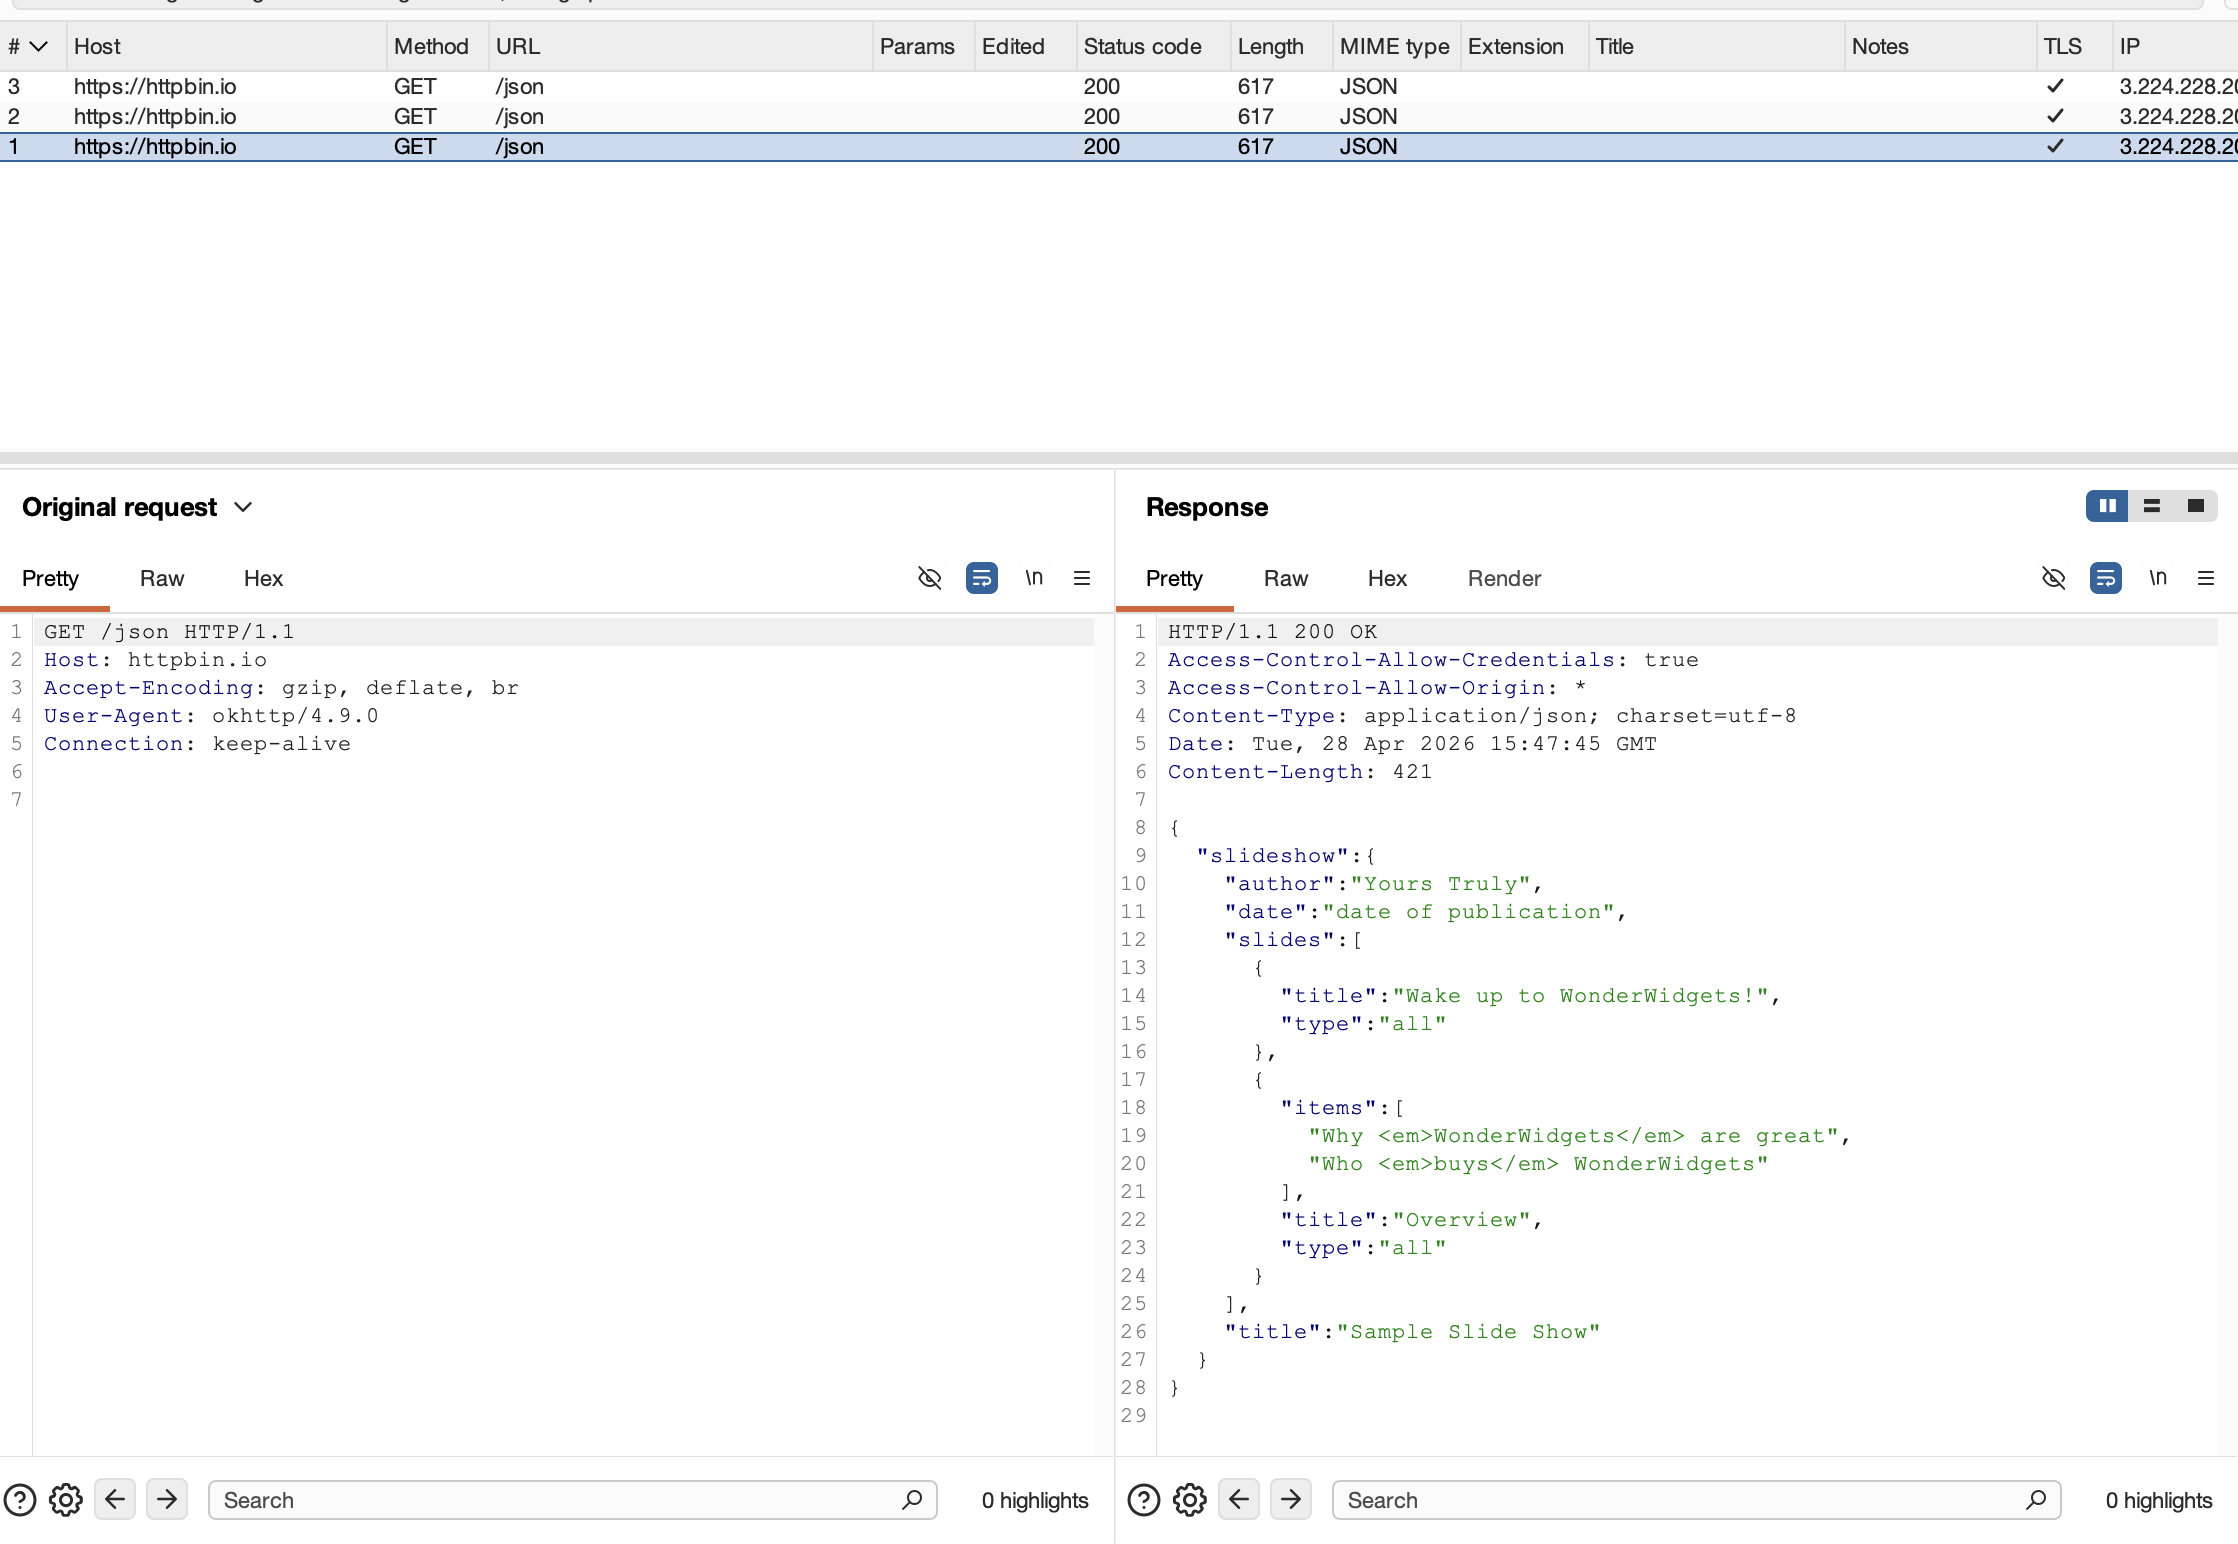Switch to stacked horizontal layout view
The width and height of the screenshot is (2238, 1544).
[x=2151, y=506]
